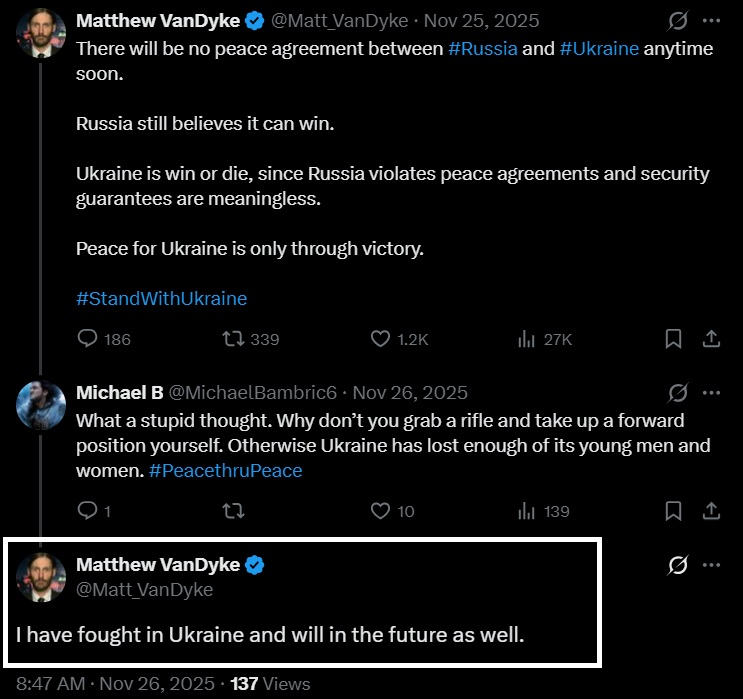Share Michael B's reply

pos(711,511)
